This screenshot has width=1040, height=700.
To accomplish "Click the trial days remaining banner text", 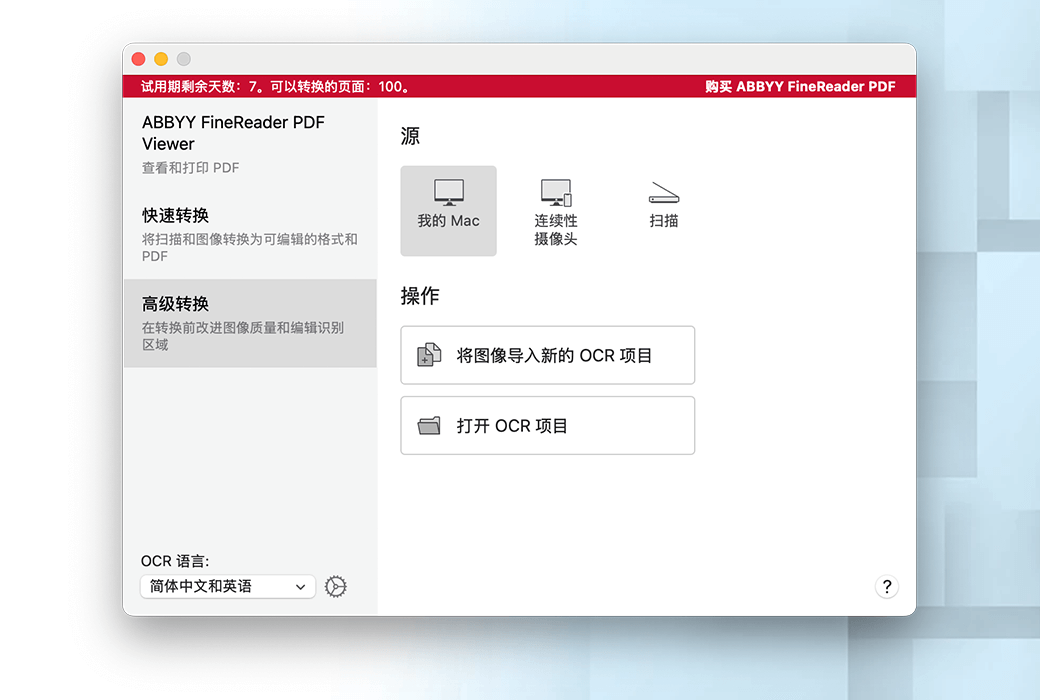I will click(x=276, y=87).
